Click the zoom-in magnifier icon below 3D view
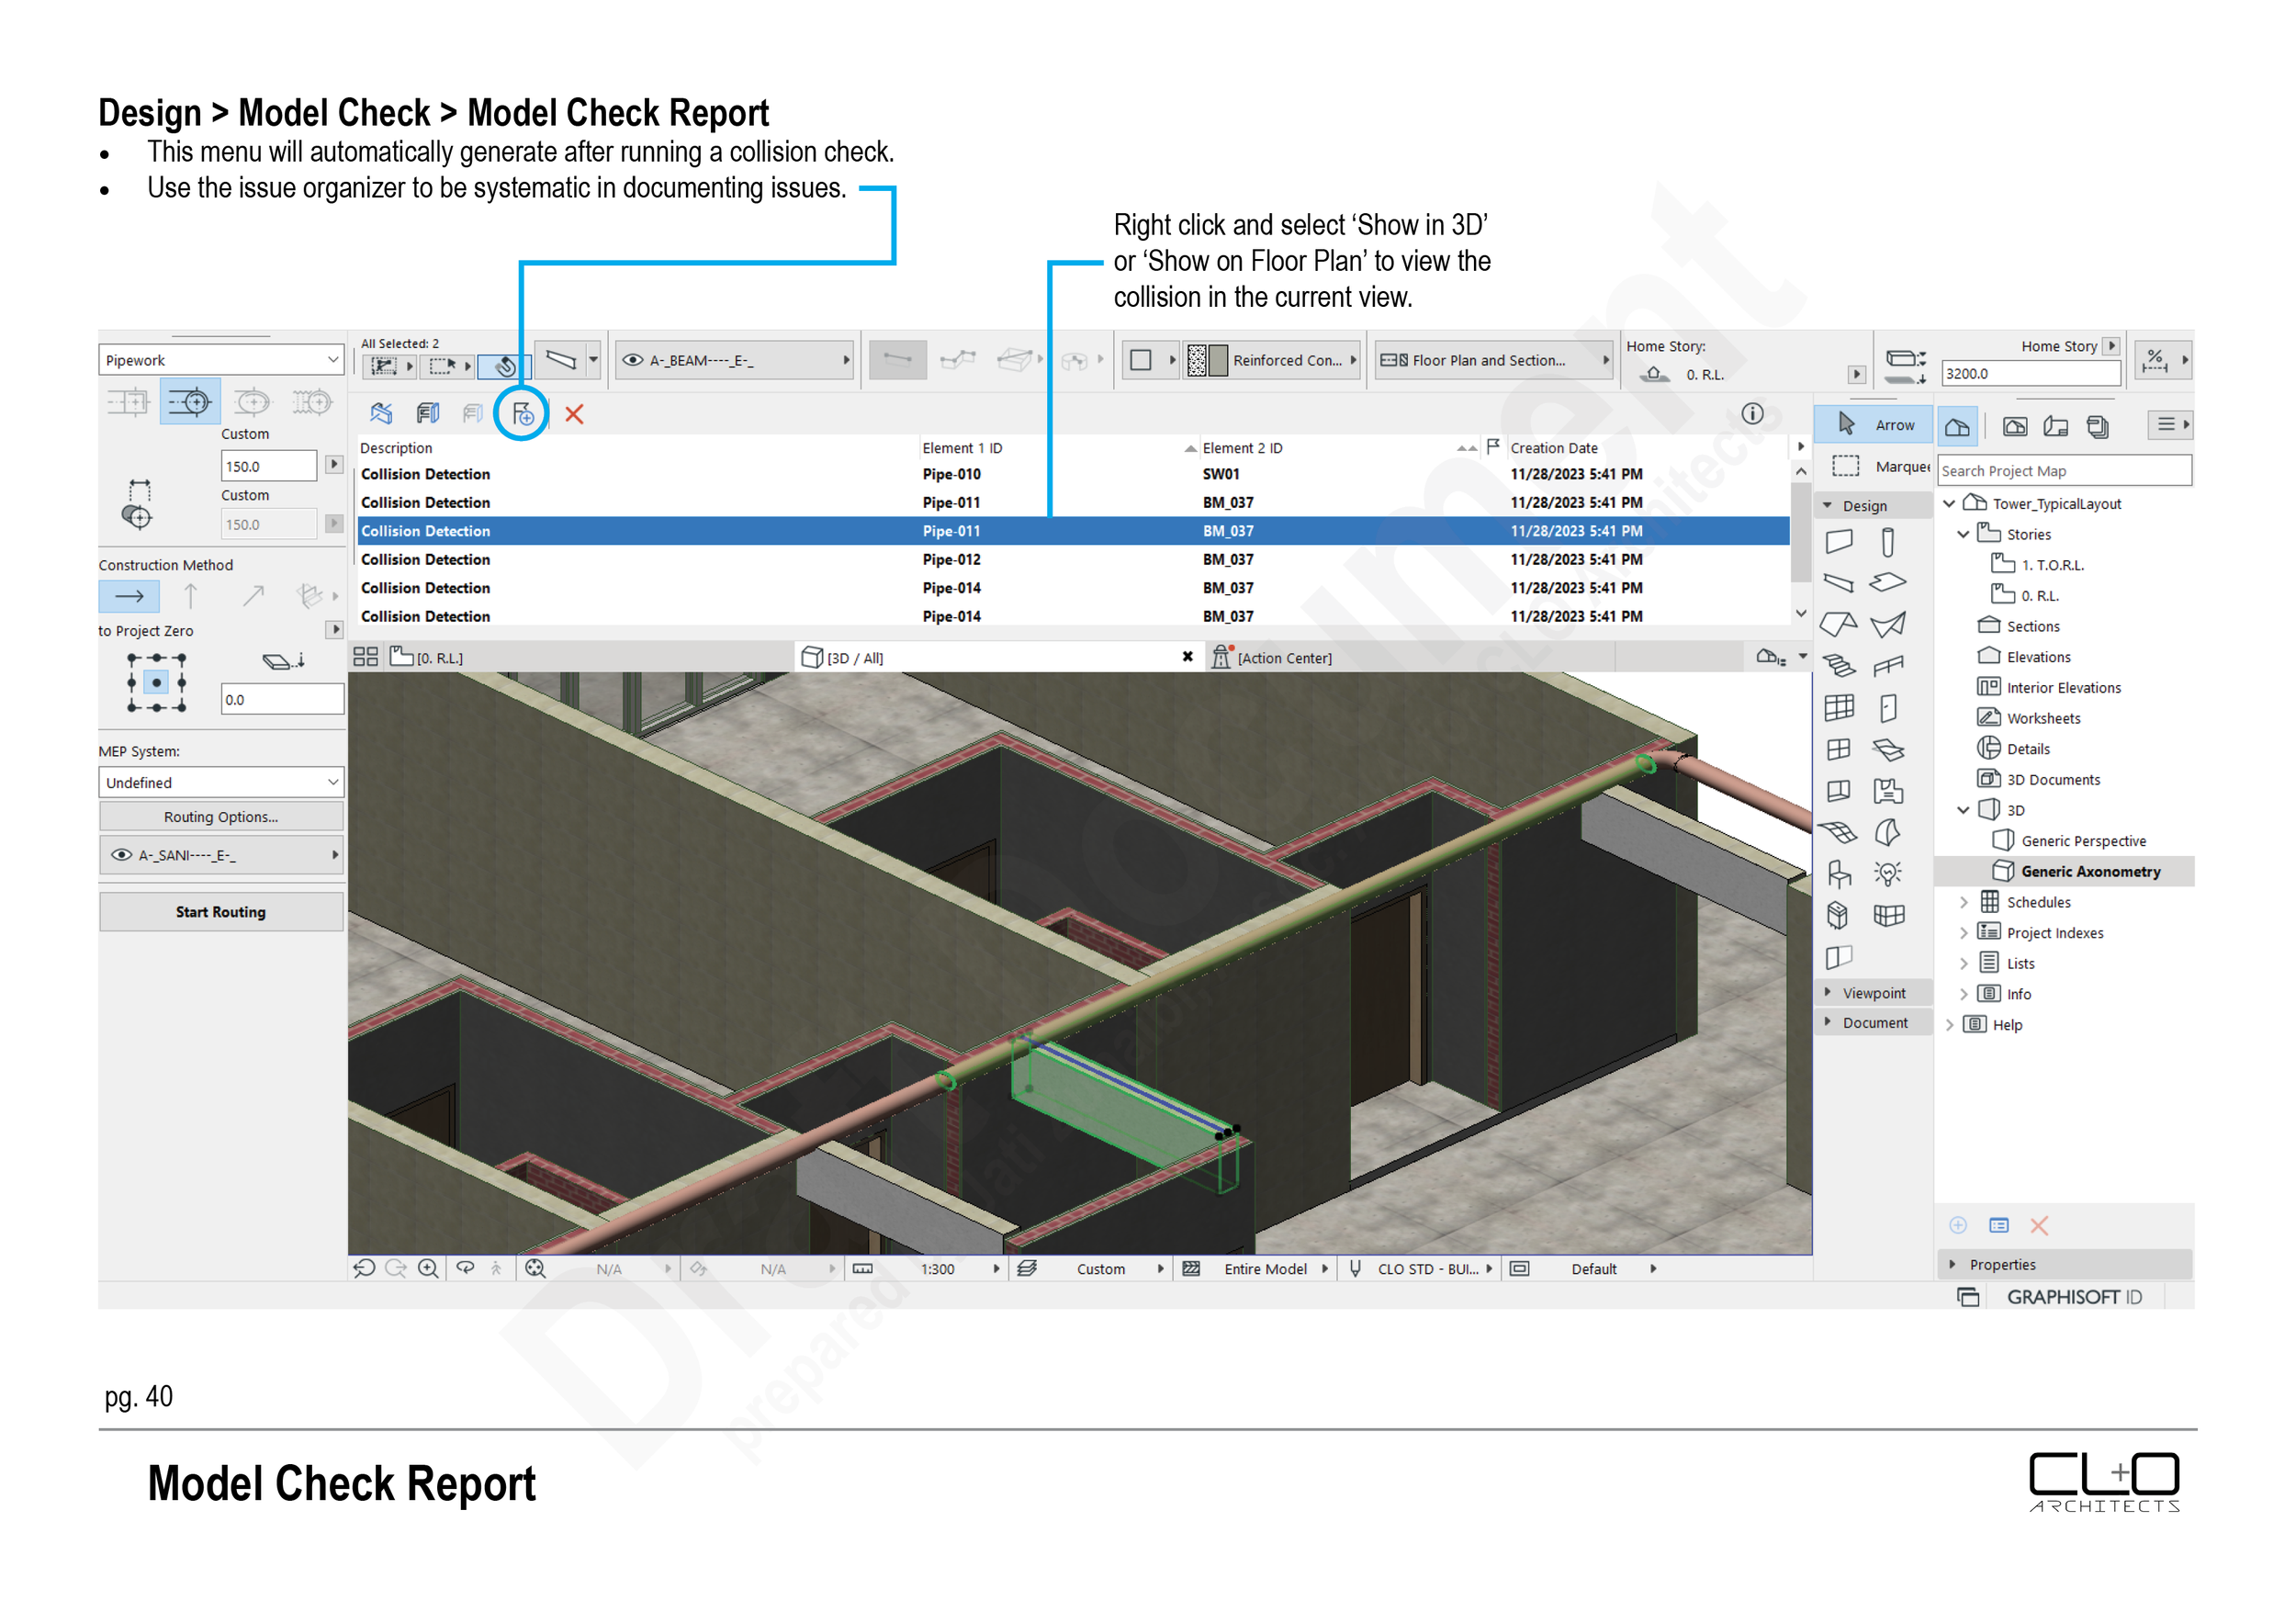 pyautogui.click(x=428, y=1269)
